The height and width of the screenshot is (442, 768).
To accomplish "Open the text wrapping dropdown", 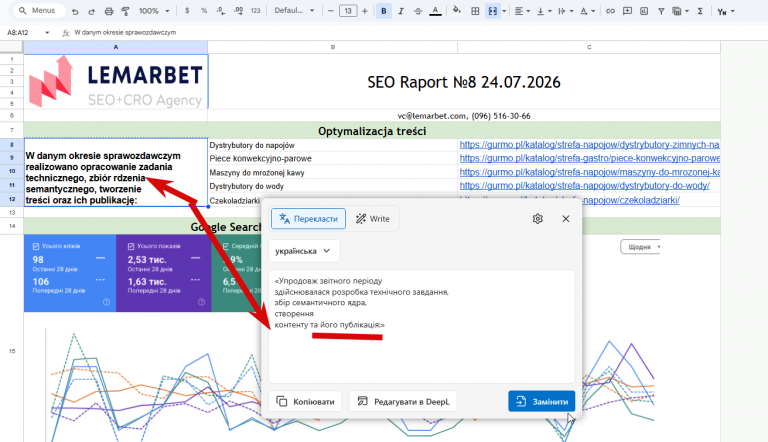I will tap(565, 11).
